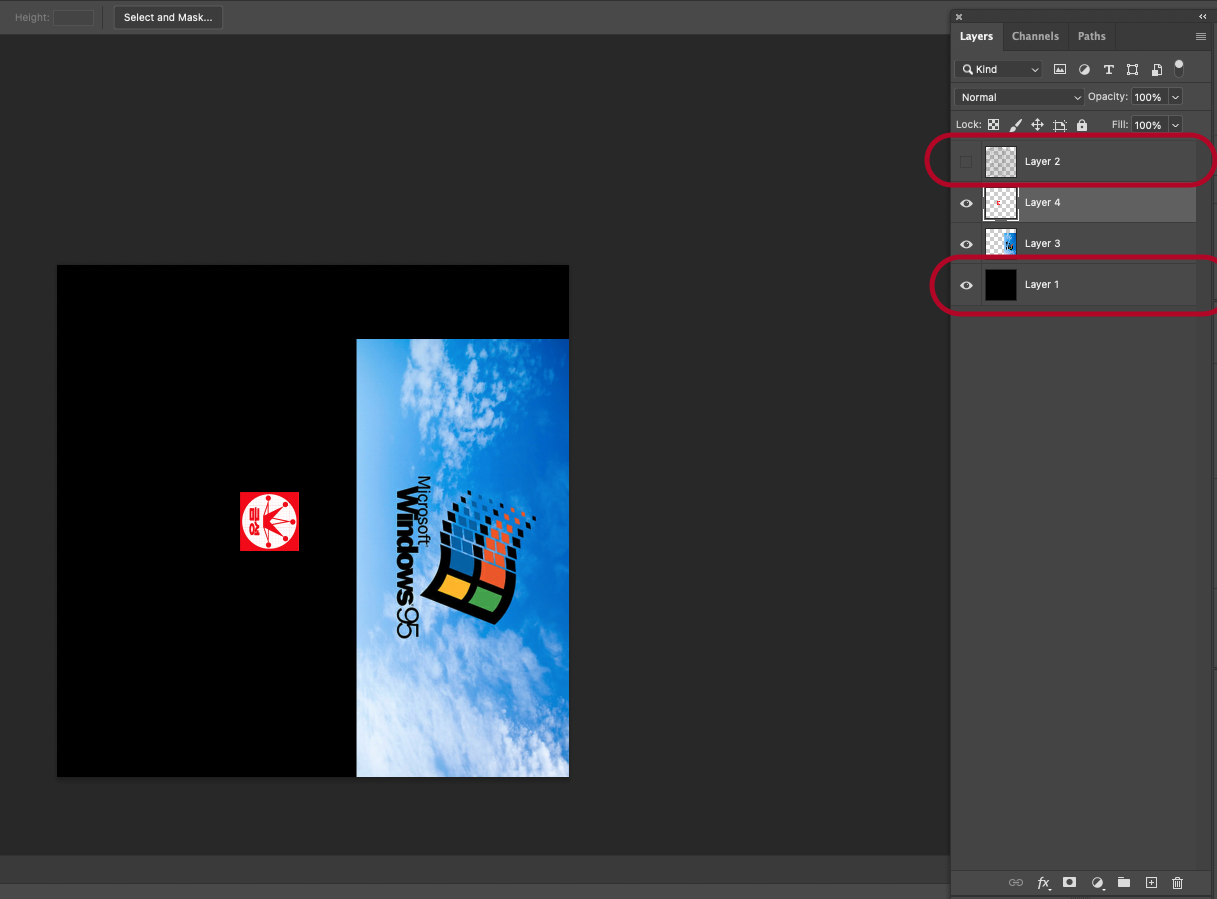Filter layers by shape layers icon
The width and height of the screenshot is (1217, 899).
pyautogui.click(x=1132, y=69)
